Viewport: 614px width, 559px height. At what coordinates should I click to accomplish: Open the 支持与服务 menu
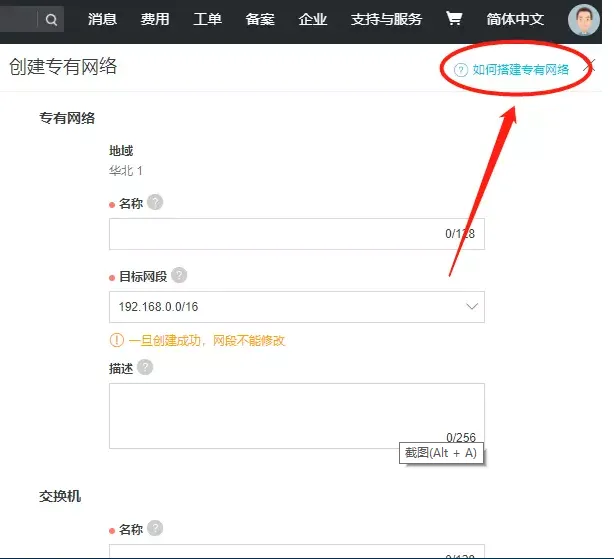(x=386, y=19)
